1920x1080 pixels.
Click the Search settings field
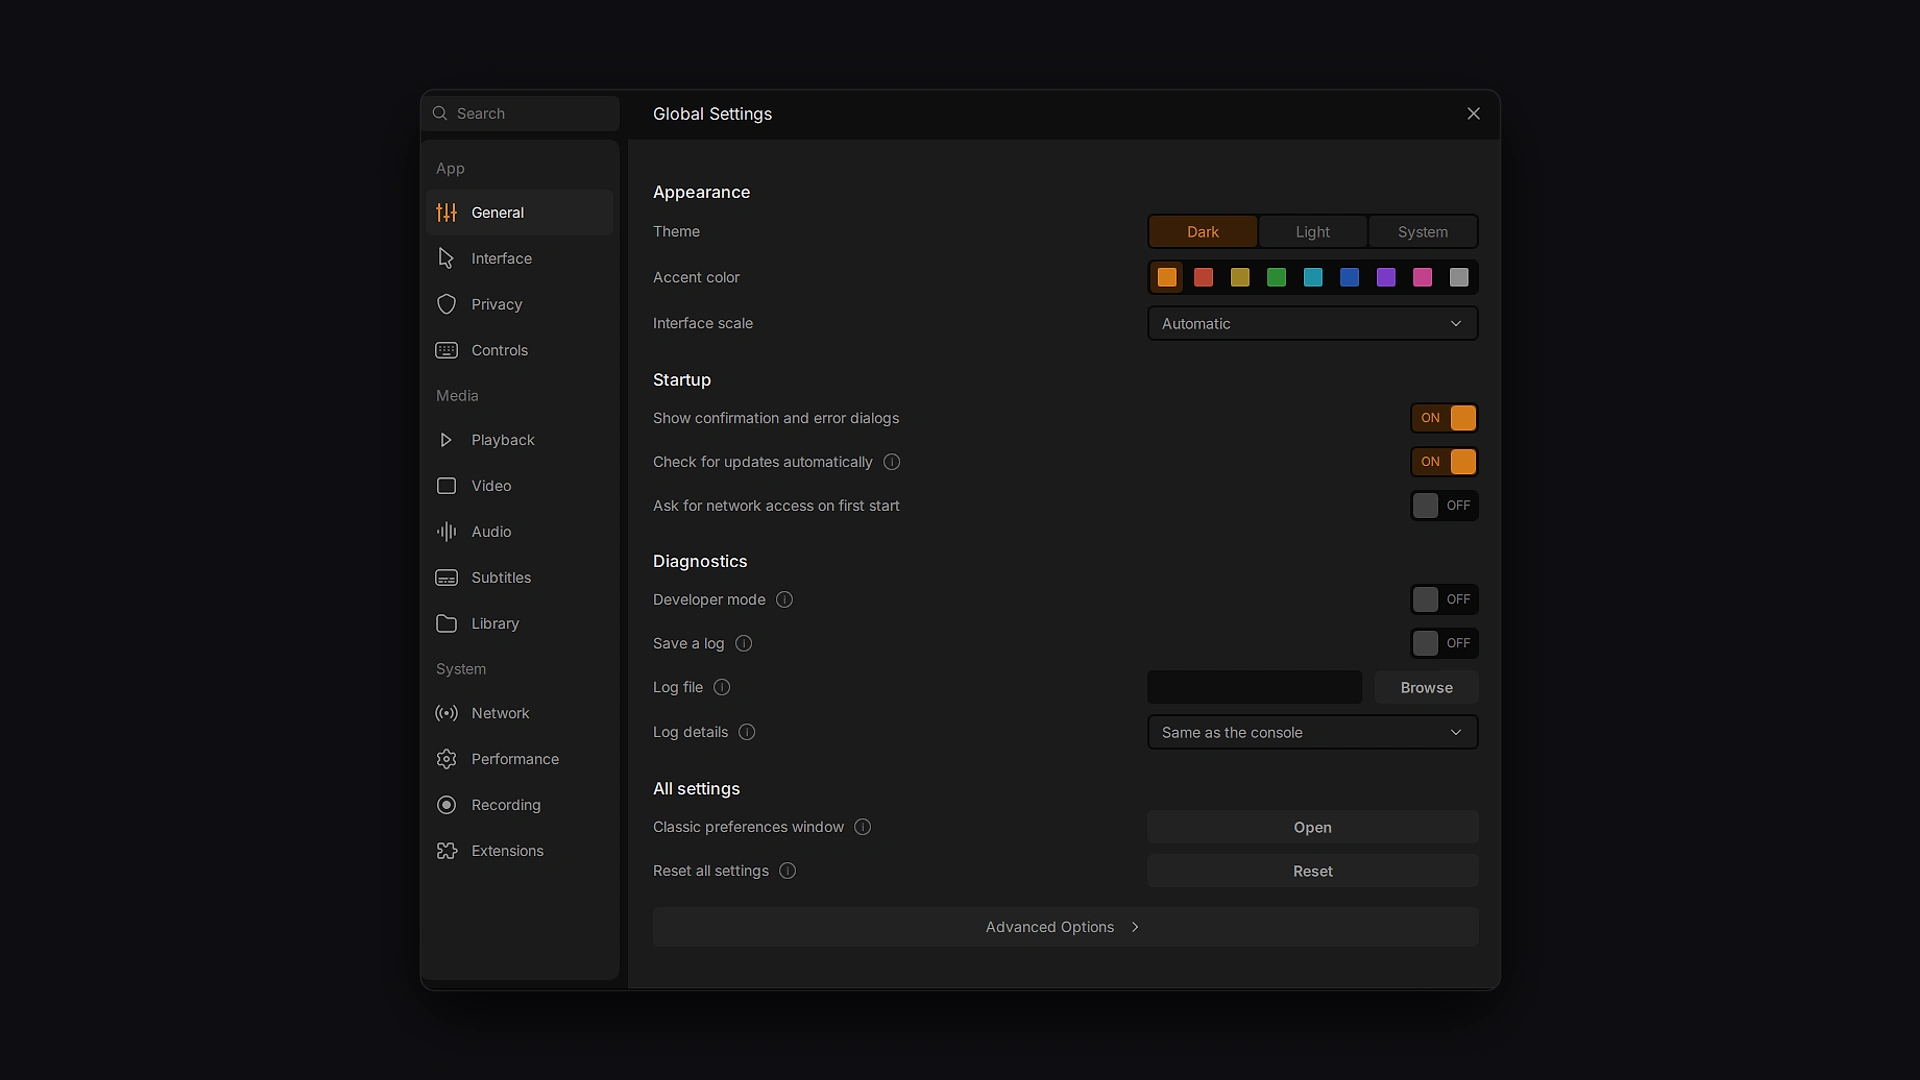coord(520,114)
